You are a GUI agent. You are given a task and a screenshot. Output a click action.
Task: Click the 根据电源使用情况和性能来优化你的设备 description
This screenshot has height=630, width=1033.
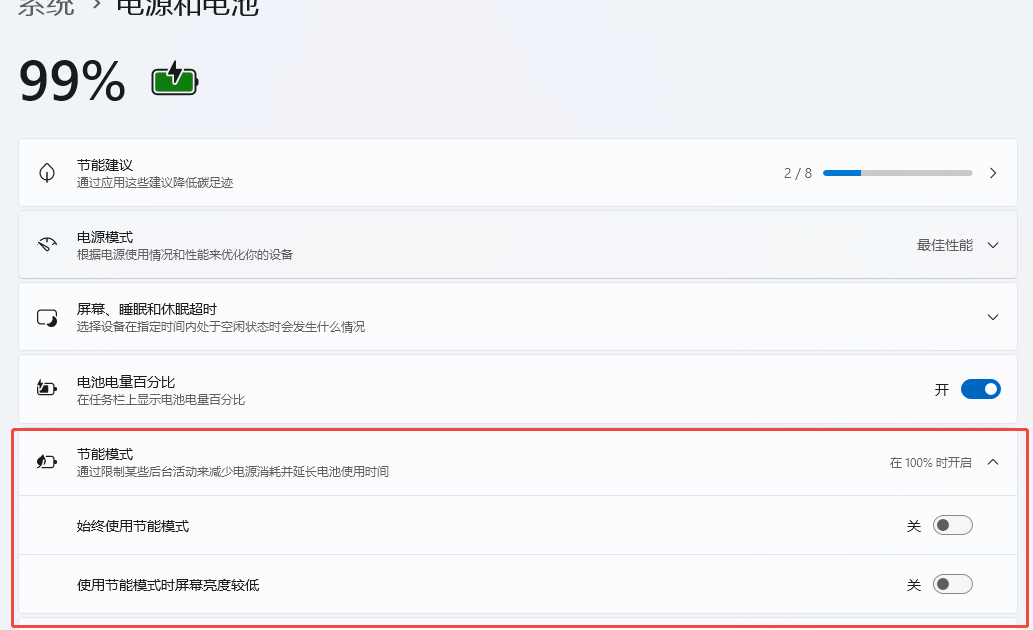tap(184, 254)
